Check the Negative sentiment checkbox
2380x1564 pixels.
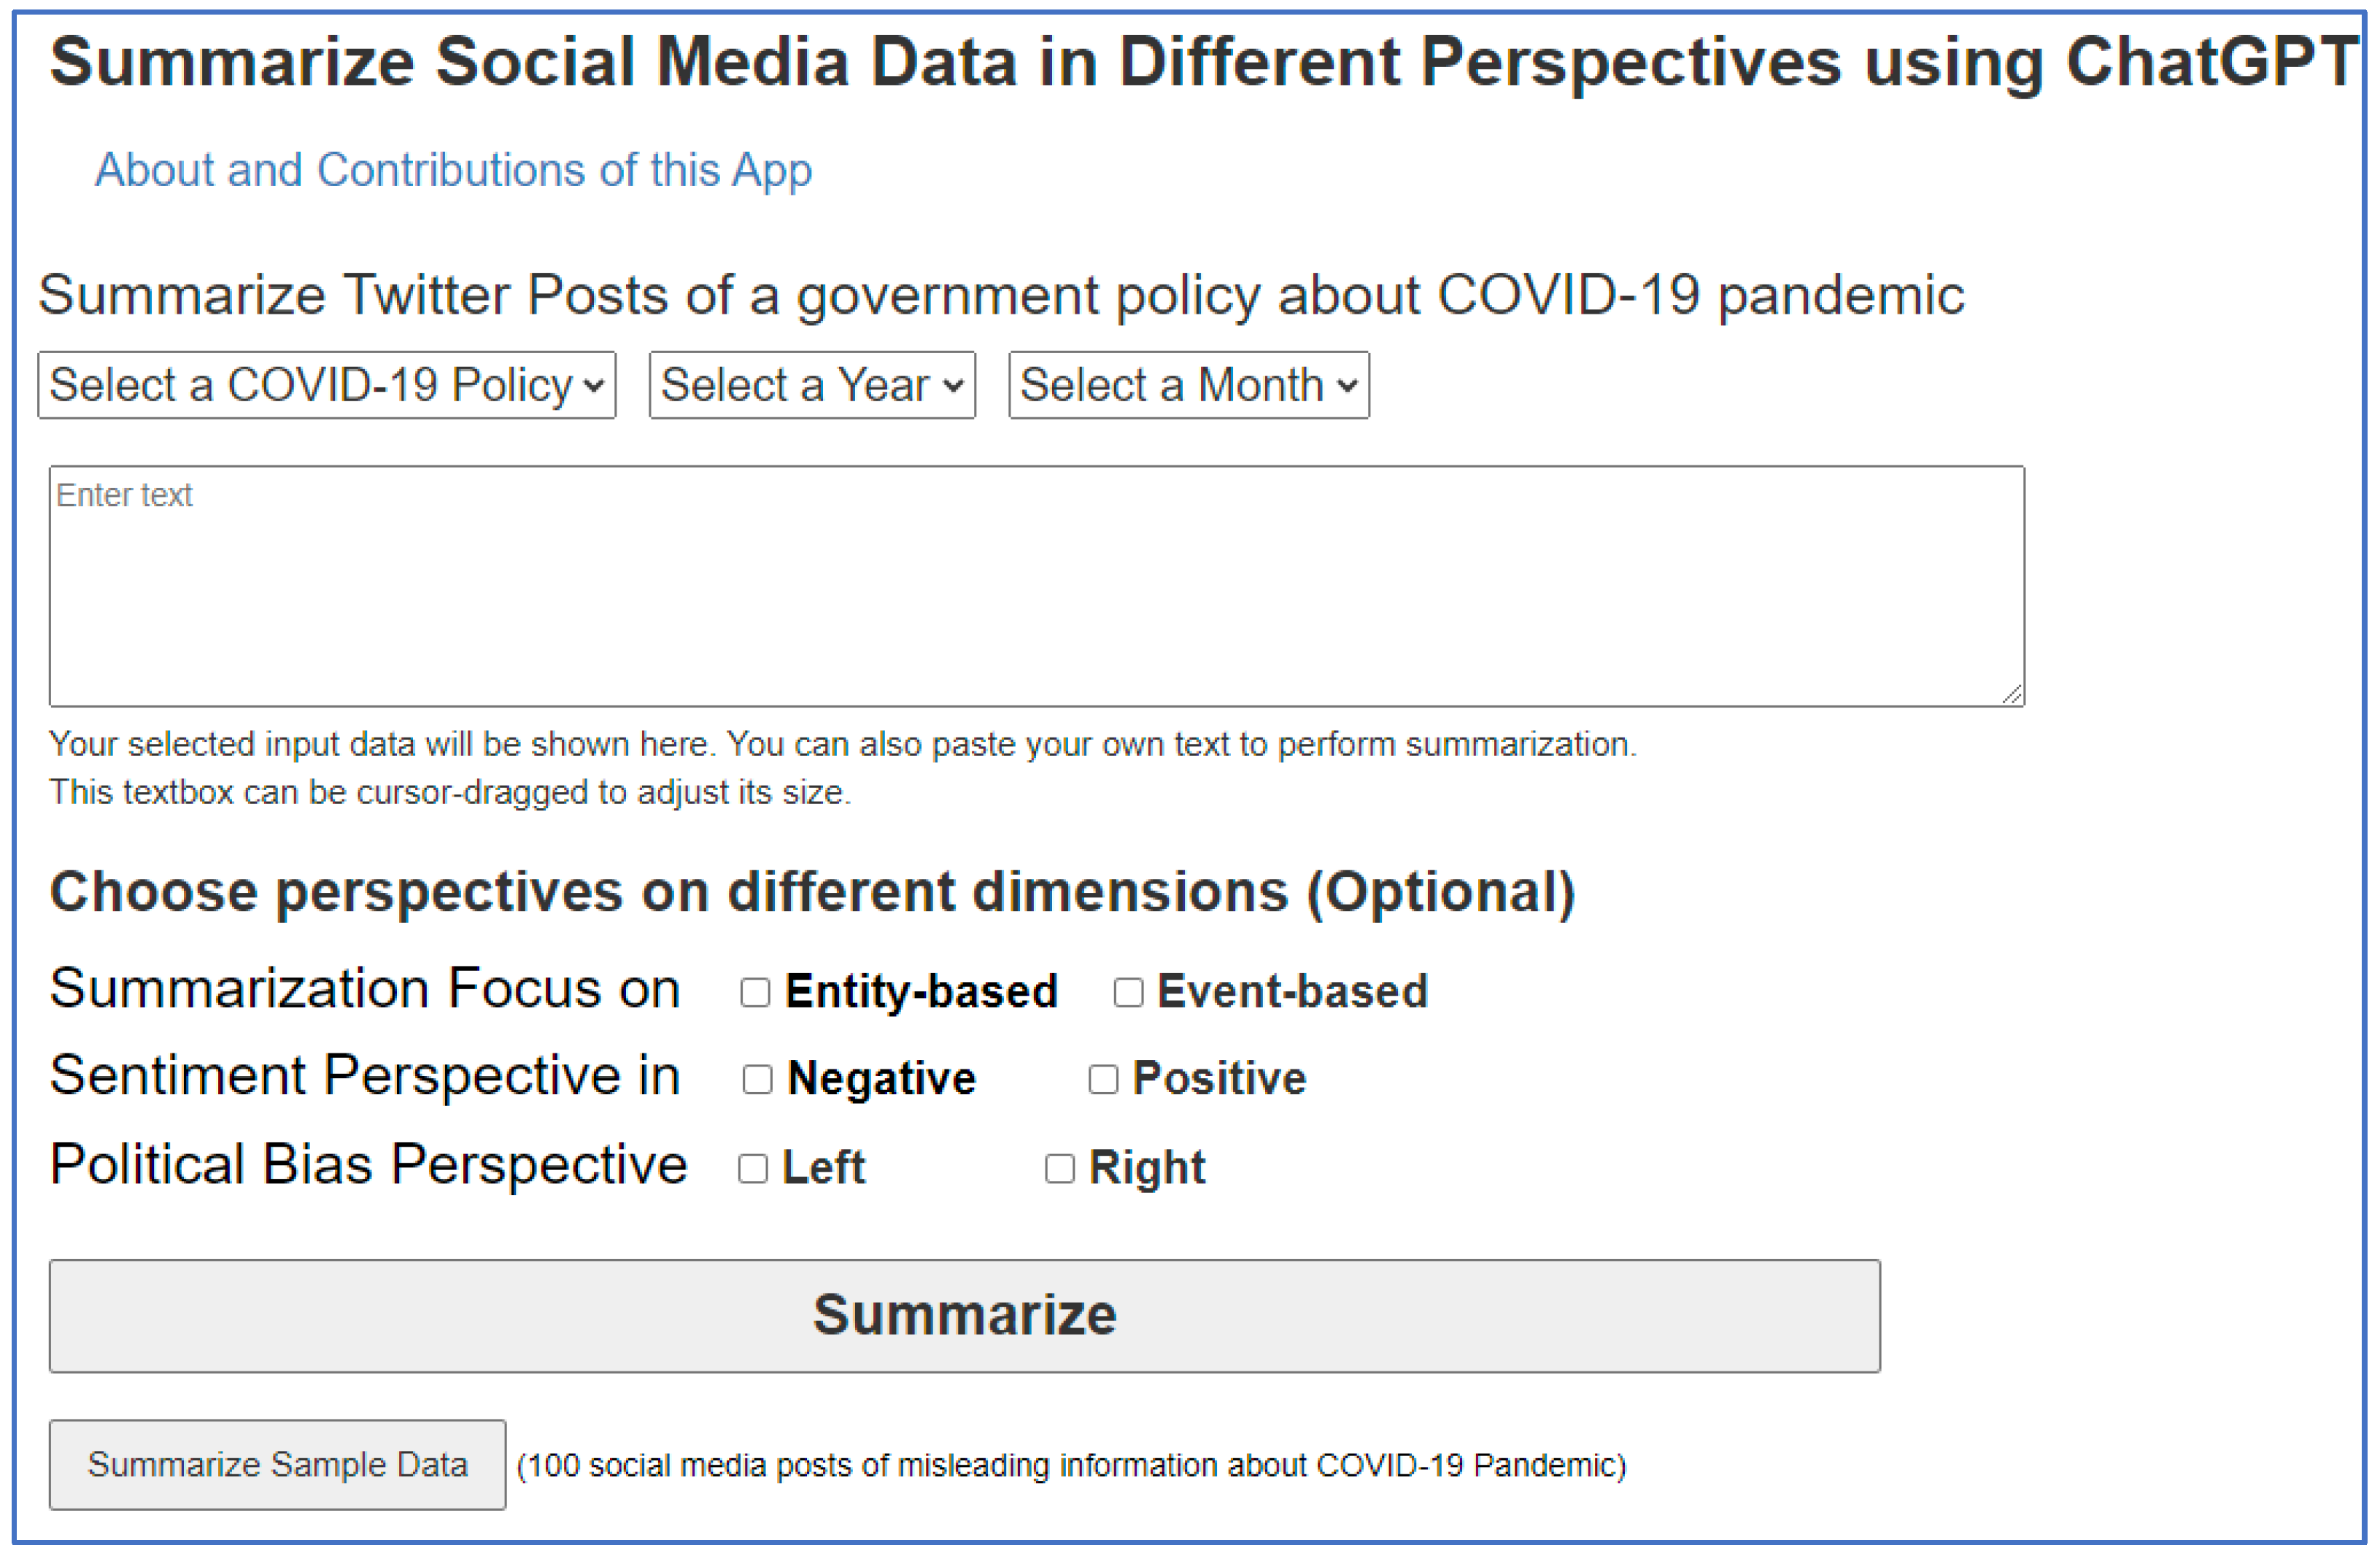[757, 1080]
